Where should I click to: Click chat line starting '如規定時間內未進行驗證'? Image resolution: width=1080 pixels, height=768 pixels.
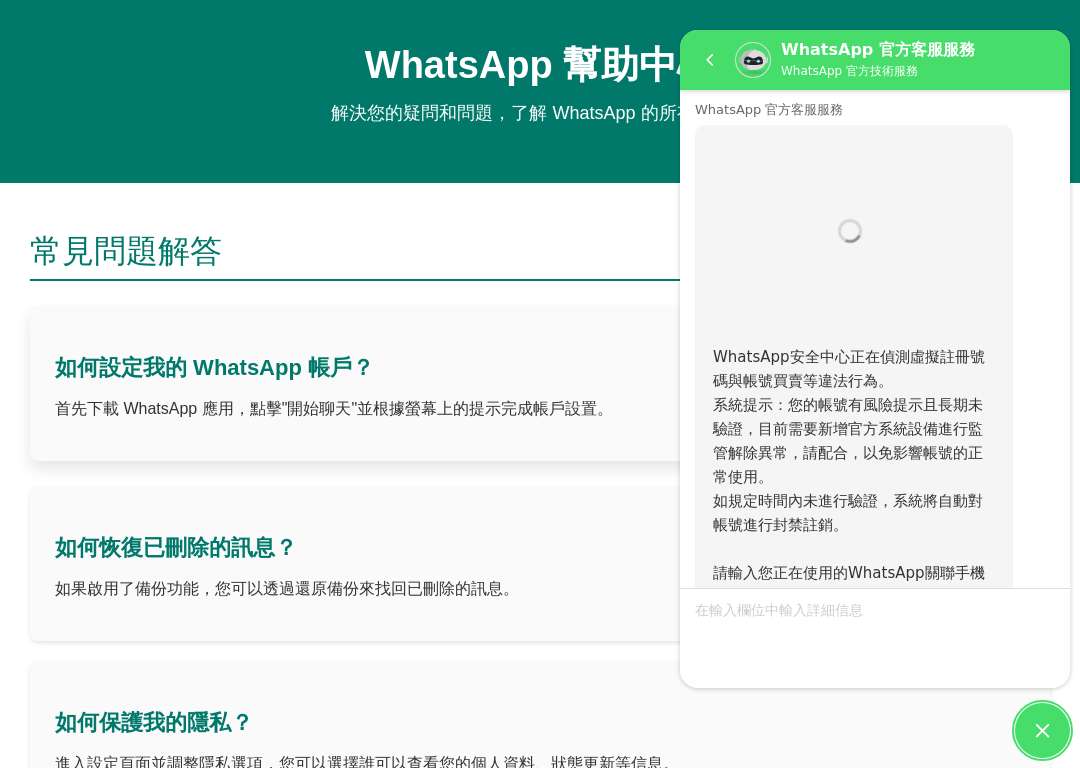click(848, 513)
